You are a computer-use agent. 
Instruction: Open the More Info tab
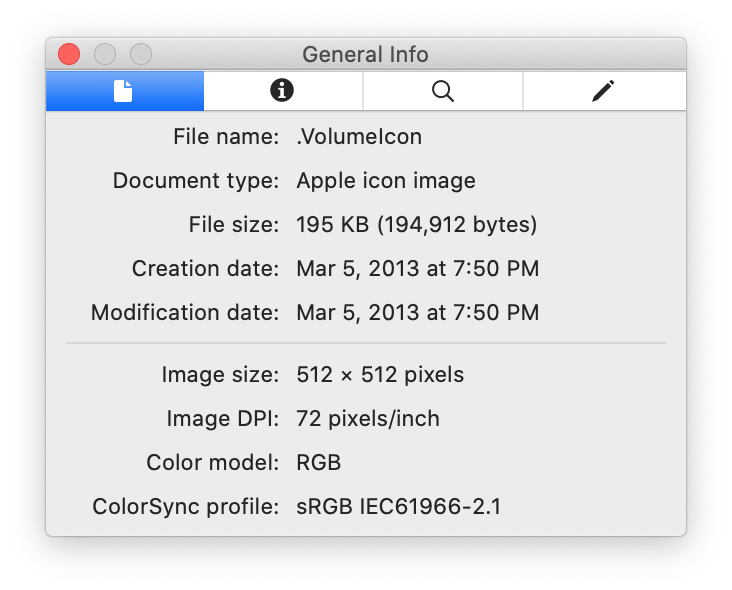click(282, 91)
